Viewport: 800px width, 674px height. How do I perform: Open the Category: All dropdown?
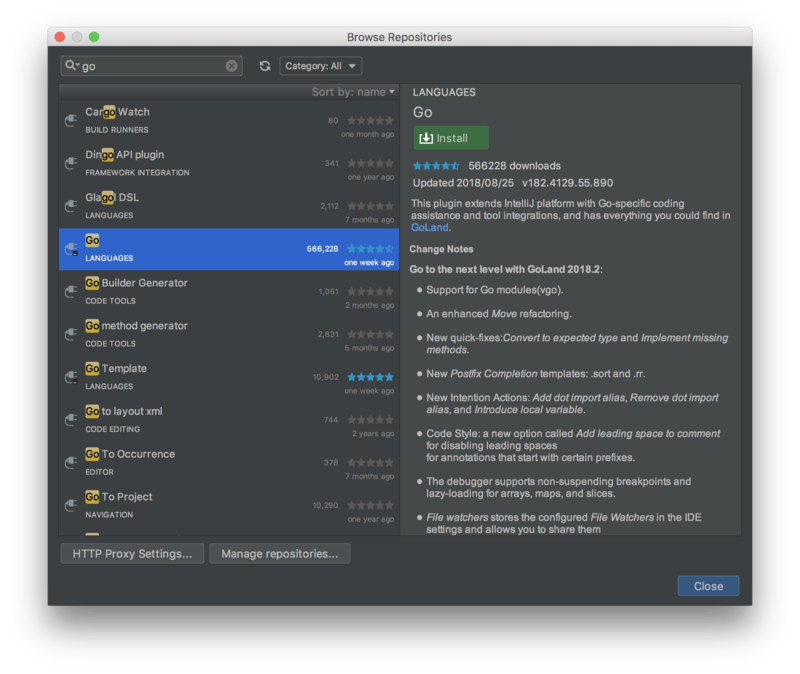[x=320, y=66]
